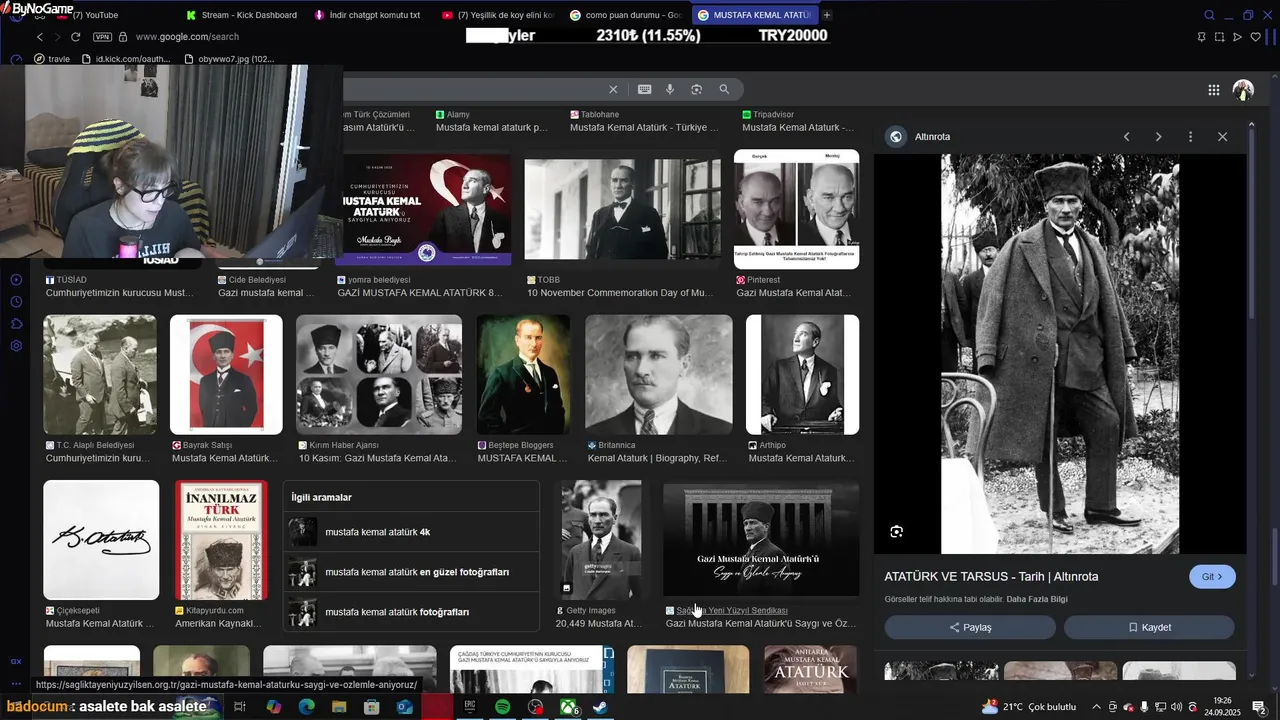Open the weather widget 21°C Çok bulutlu

click(x=1029, y=707)
